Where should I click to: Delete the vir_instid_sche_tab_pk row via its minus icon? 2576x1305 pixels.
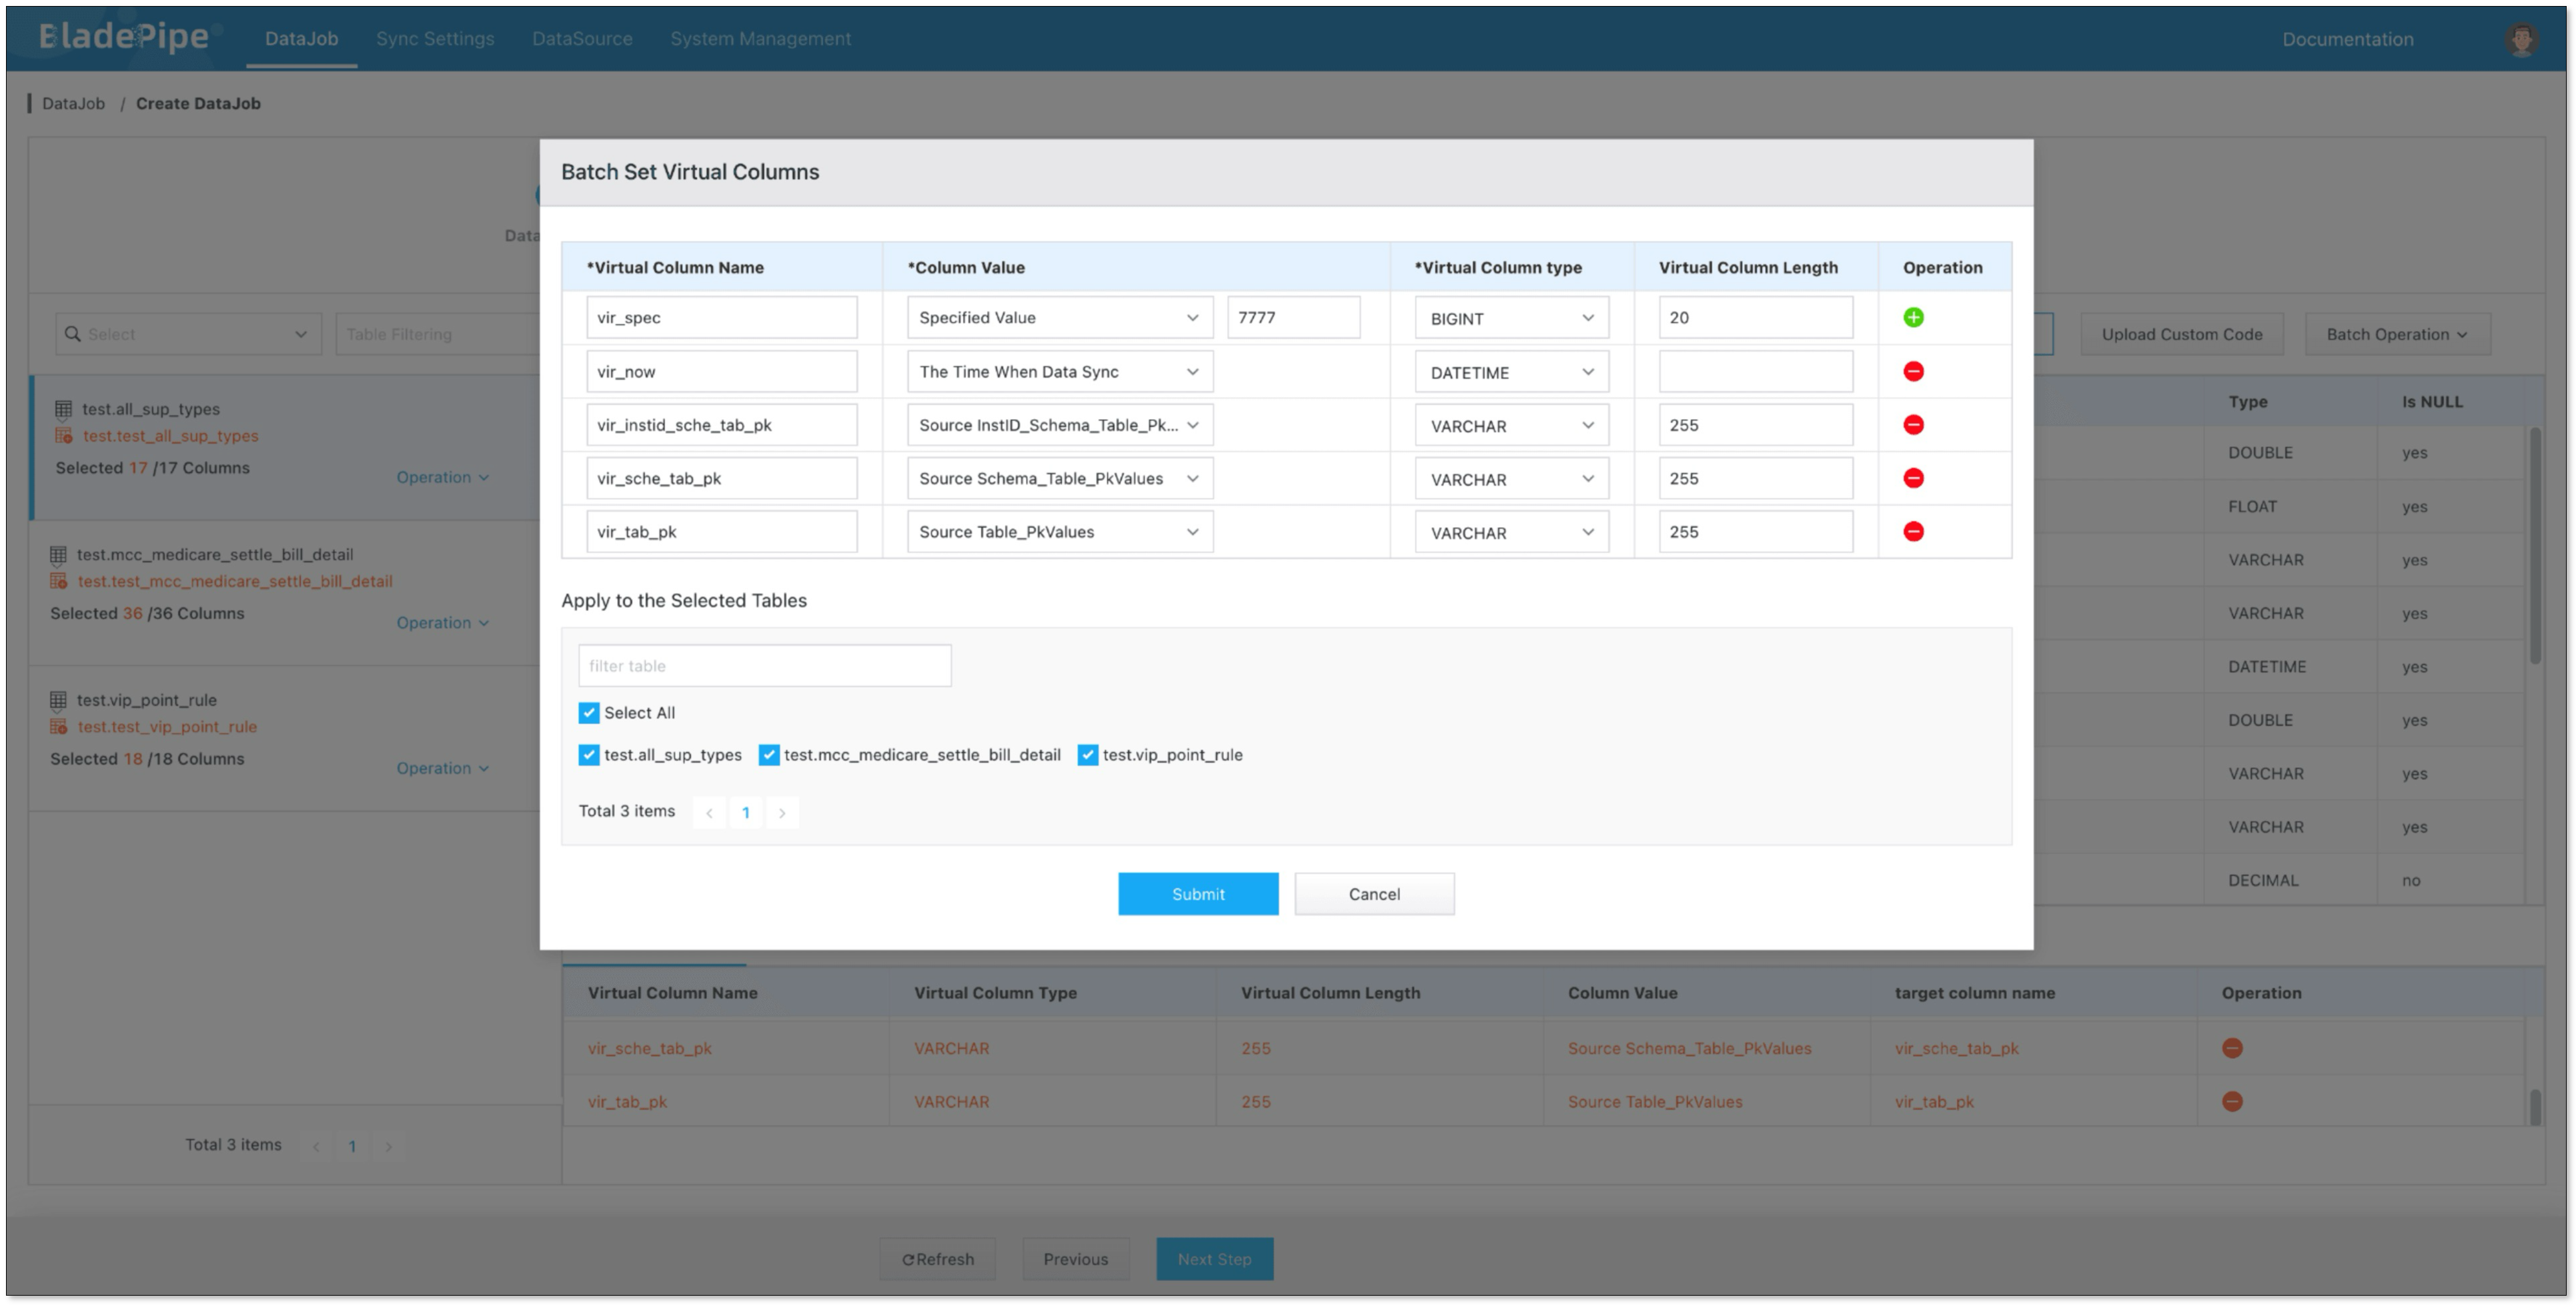click(1913, 425)
